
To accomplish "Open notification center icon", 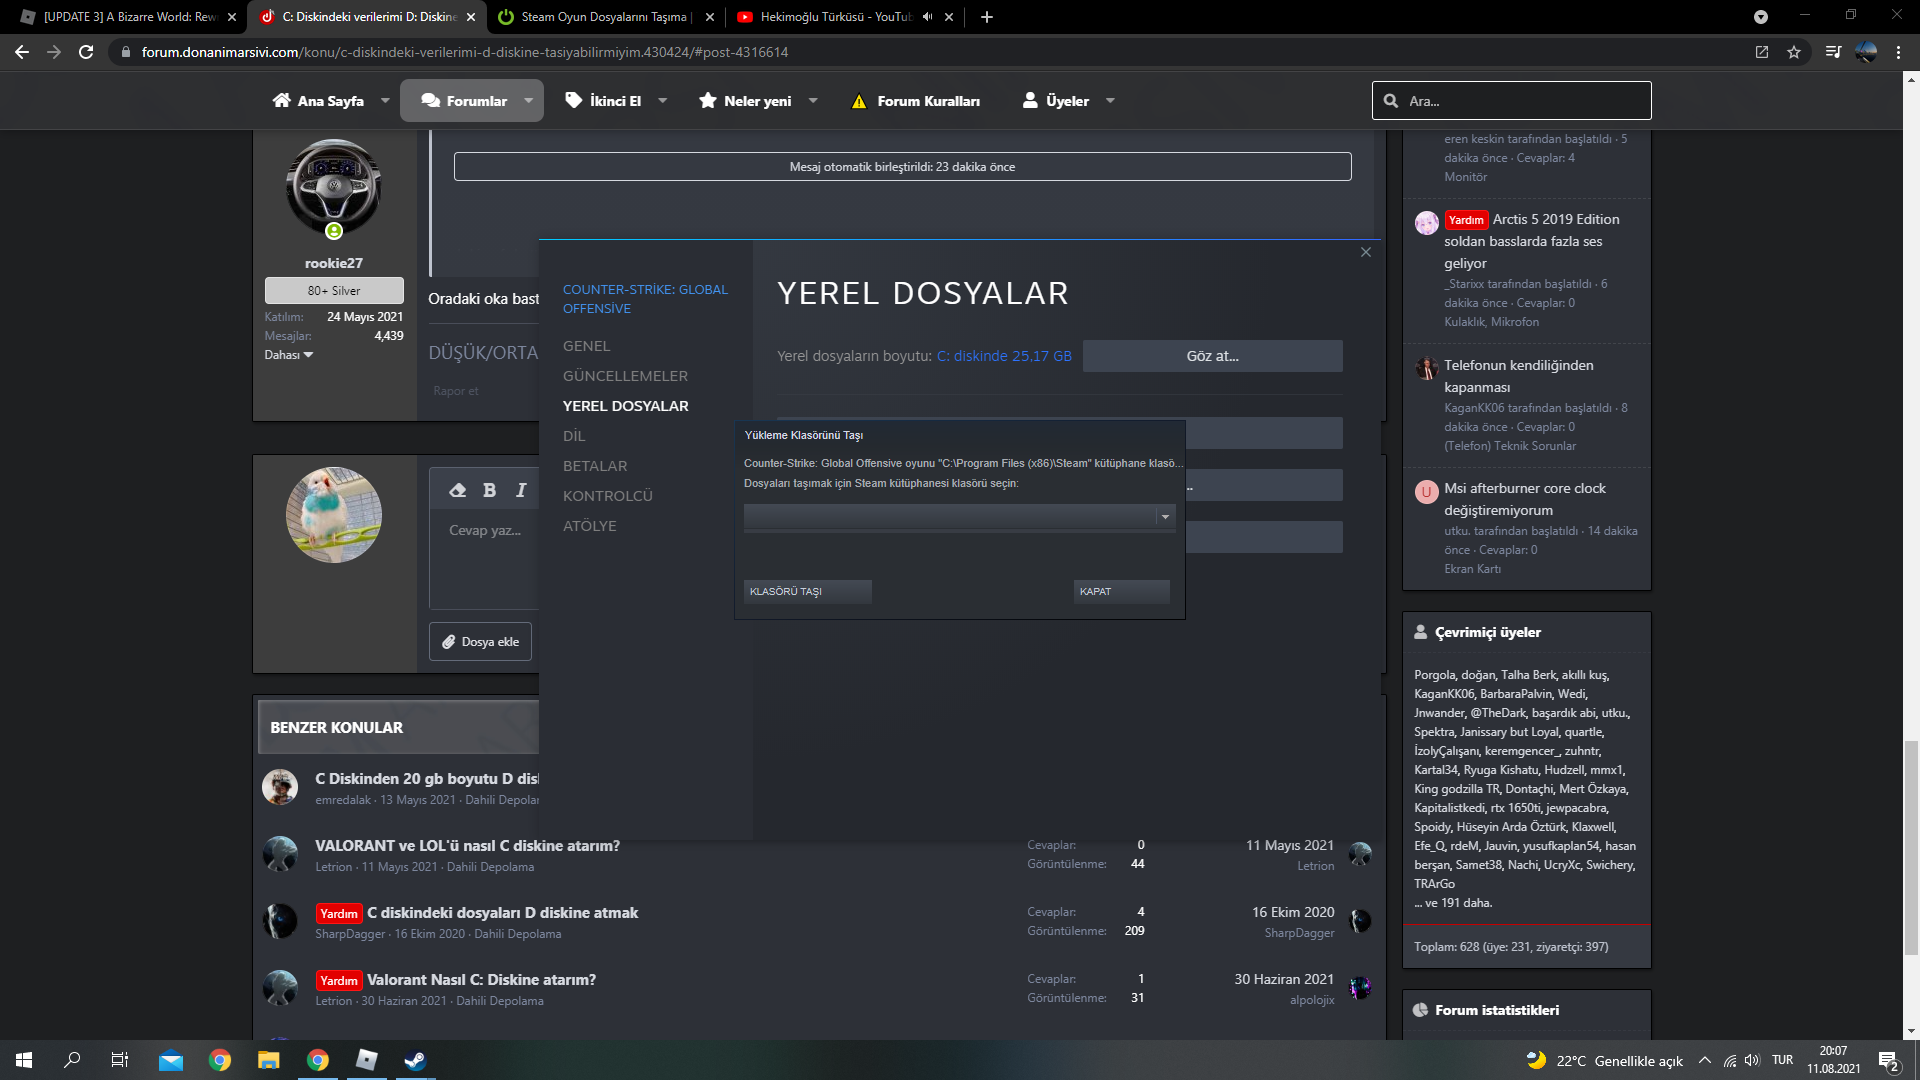I will click(1889, 1060).
